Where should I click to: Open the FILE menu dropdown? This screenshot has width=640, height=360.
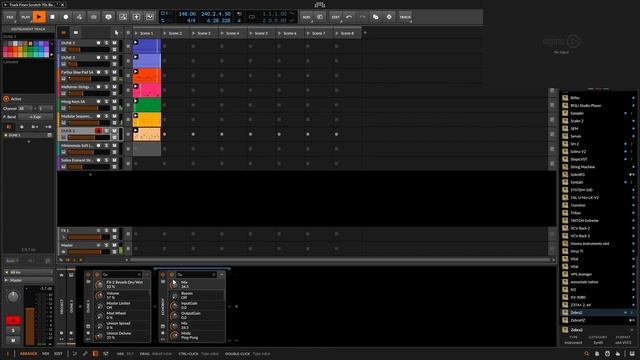[x=10, y=17]
